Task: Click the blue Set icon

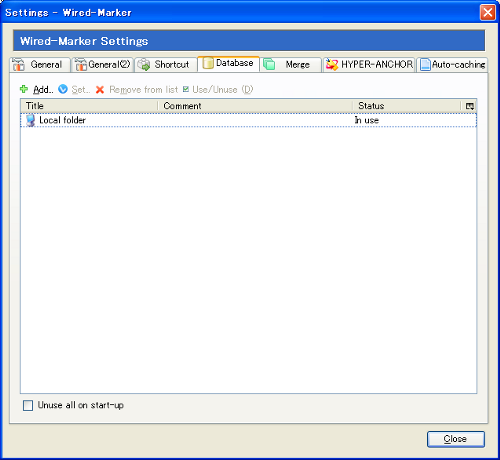Action: point(63,89)
